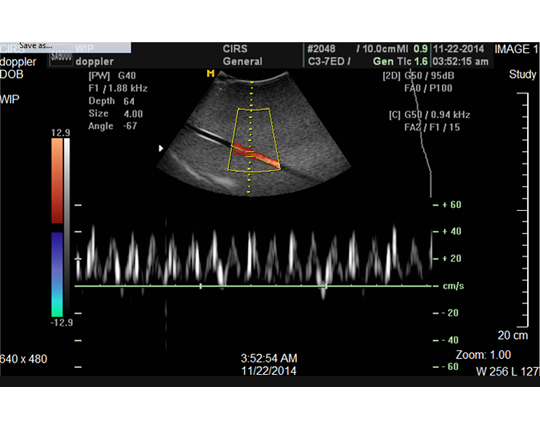The height and width of the screenshot is (432, 540).
Task: Click the red-orange upper color scale bar
Action: [x=57, y=181]
